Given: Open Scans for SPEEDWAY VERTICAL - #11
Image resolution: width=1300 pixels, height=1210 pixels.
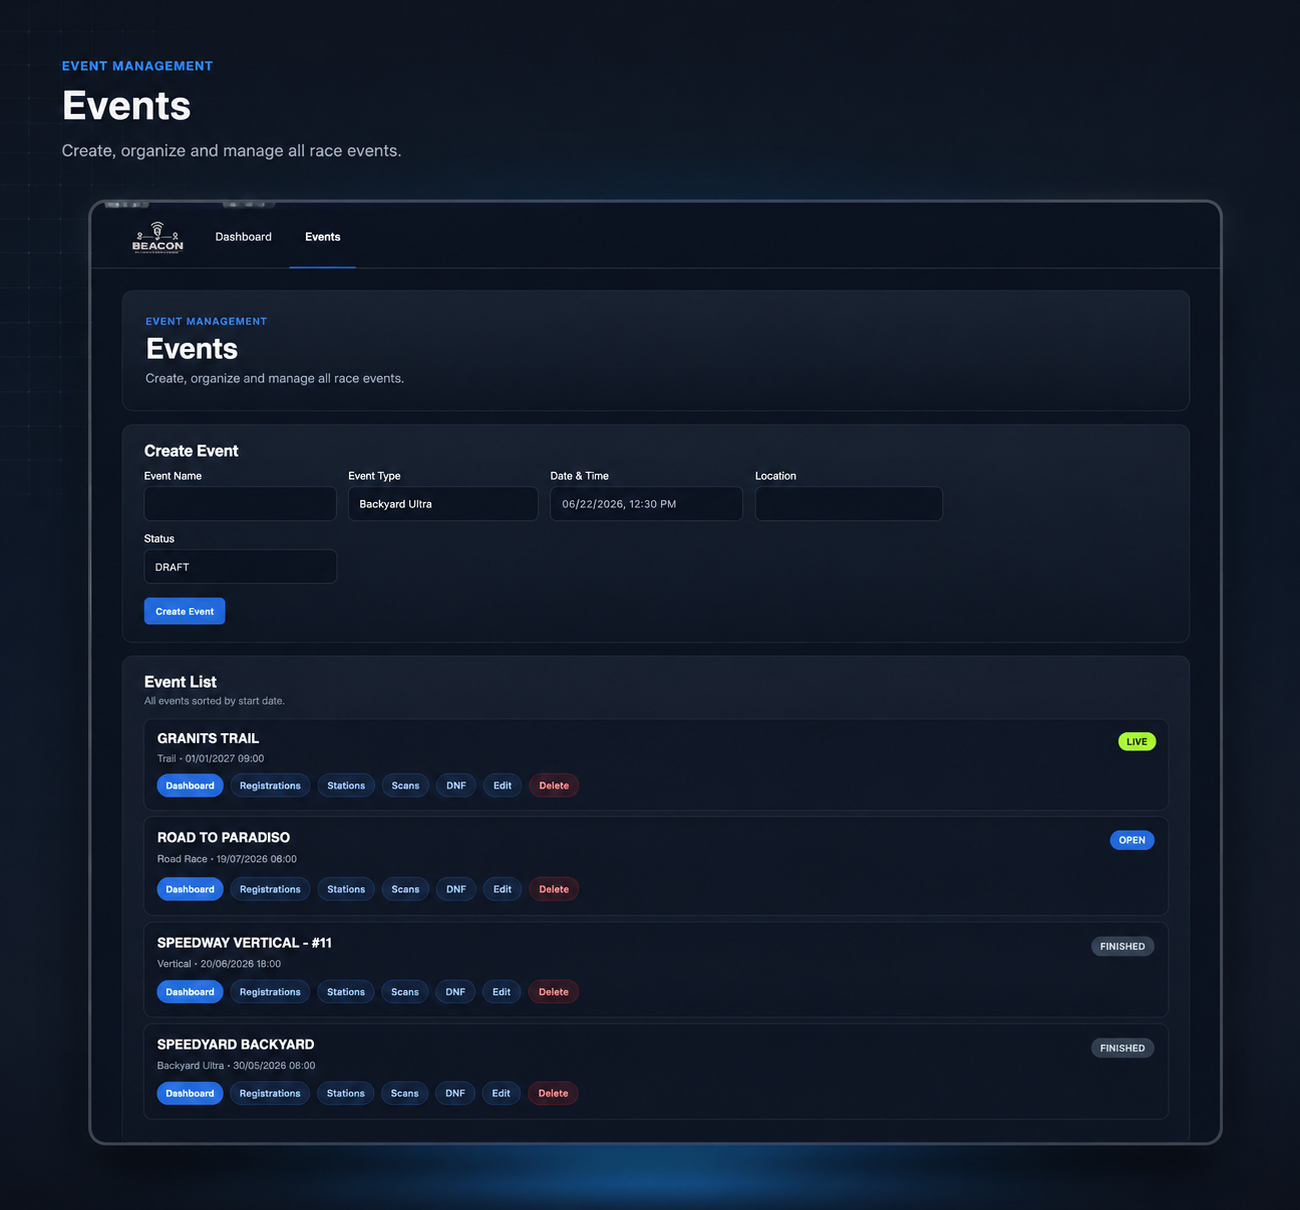Looking at the screenshot, I should click(405, 992).
